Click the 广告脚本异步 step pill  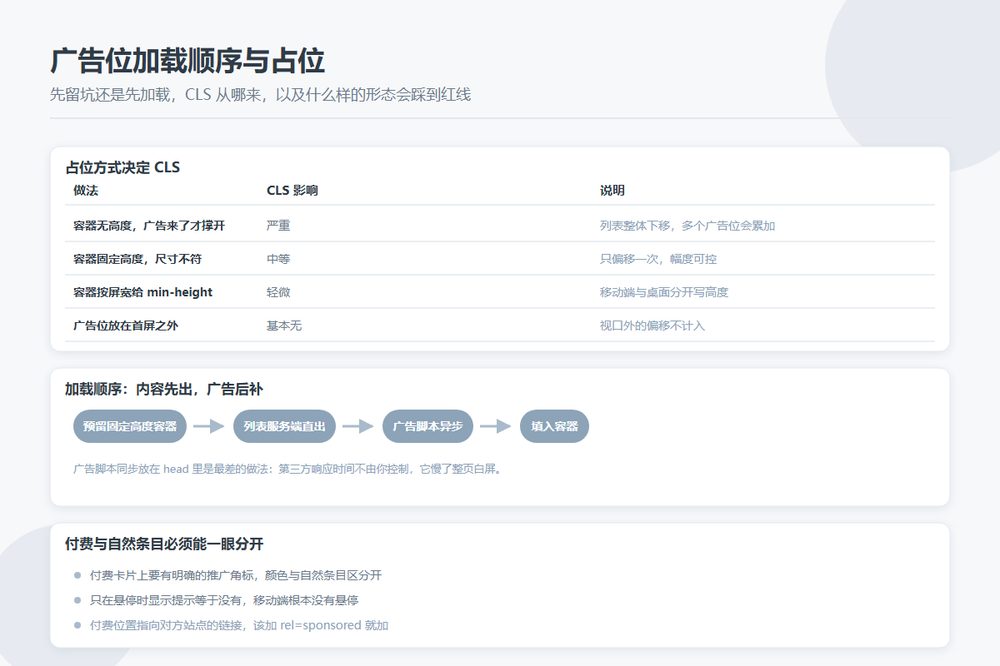click(427, 426)
